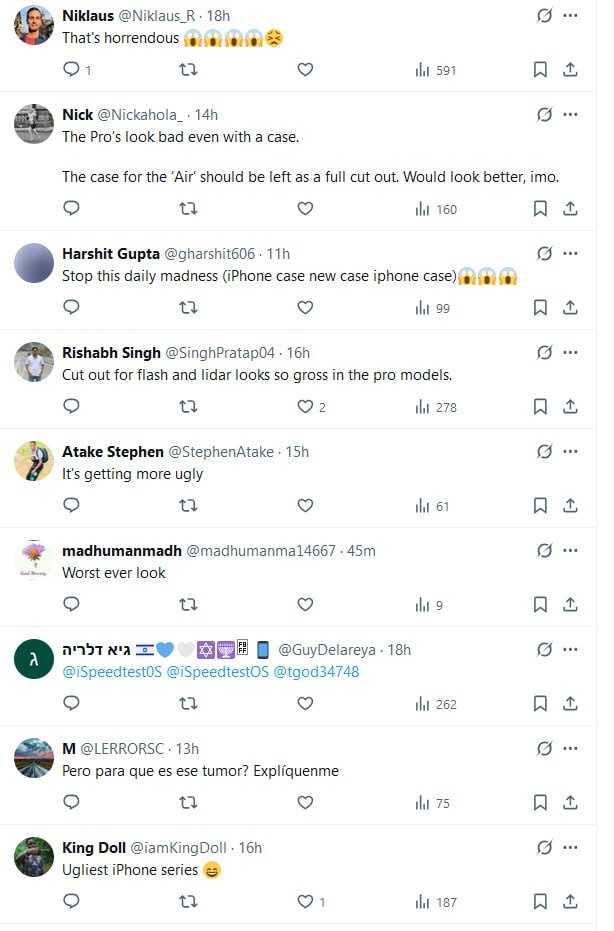Share Rishabh Singh's tweet

570,407
